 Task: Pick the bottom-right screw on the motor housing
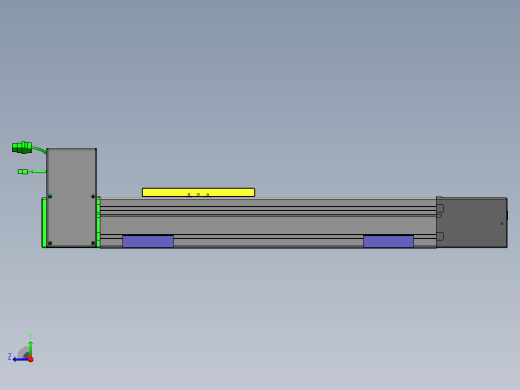point(93,243)
